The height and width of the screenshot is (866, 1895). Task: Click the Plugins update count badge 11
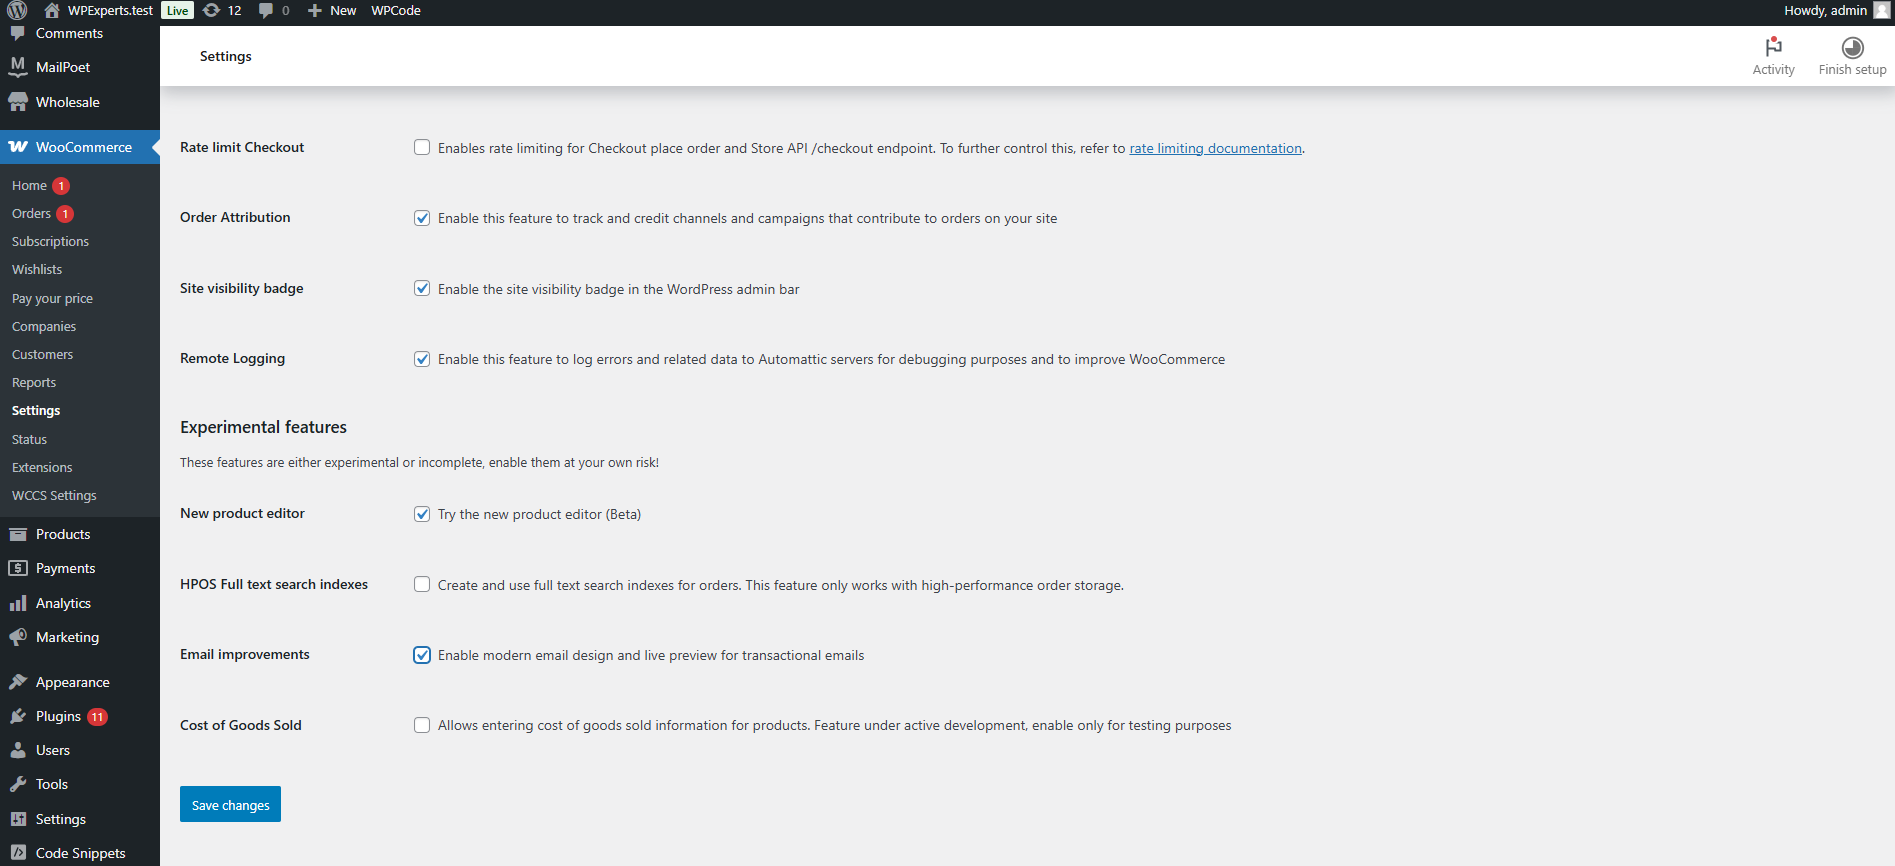(97, 716)
